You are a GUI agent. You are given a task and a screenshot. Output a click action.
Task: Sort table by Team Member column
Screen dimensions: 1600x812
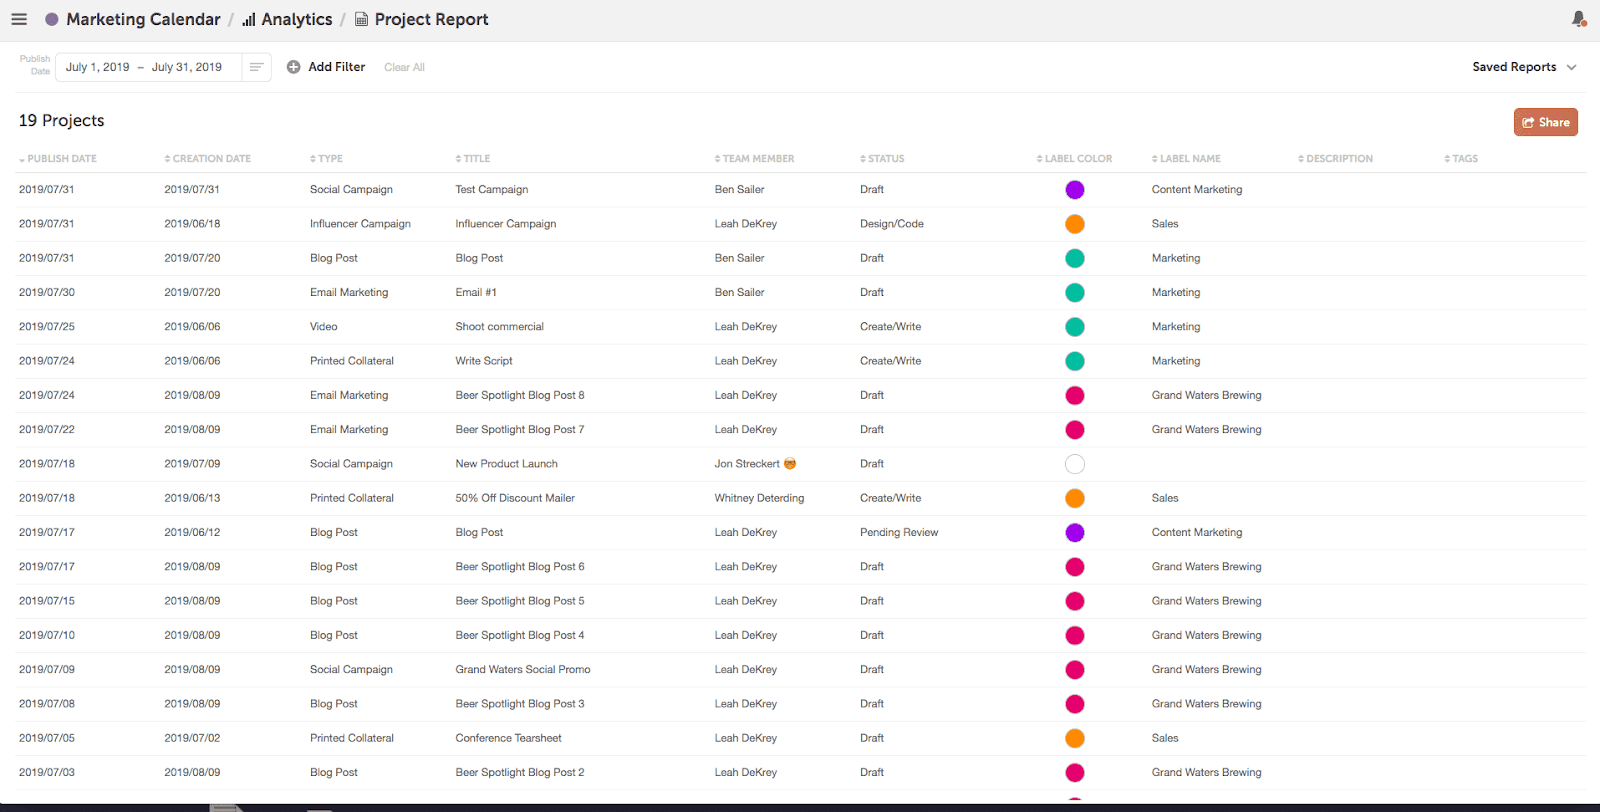[755, 159]
